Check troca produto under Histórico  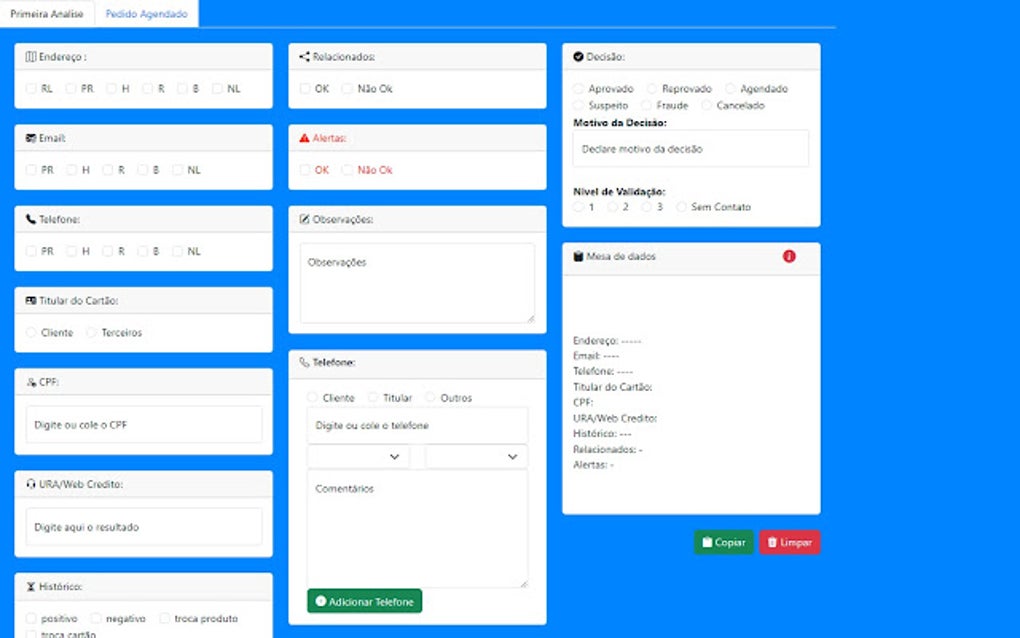[x=165, y=618]
